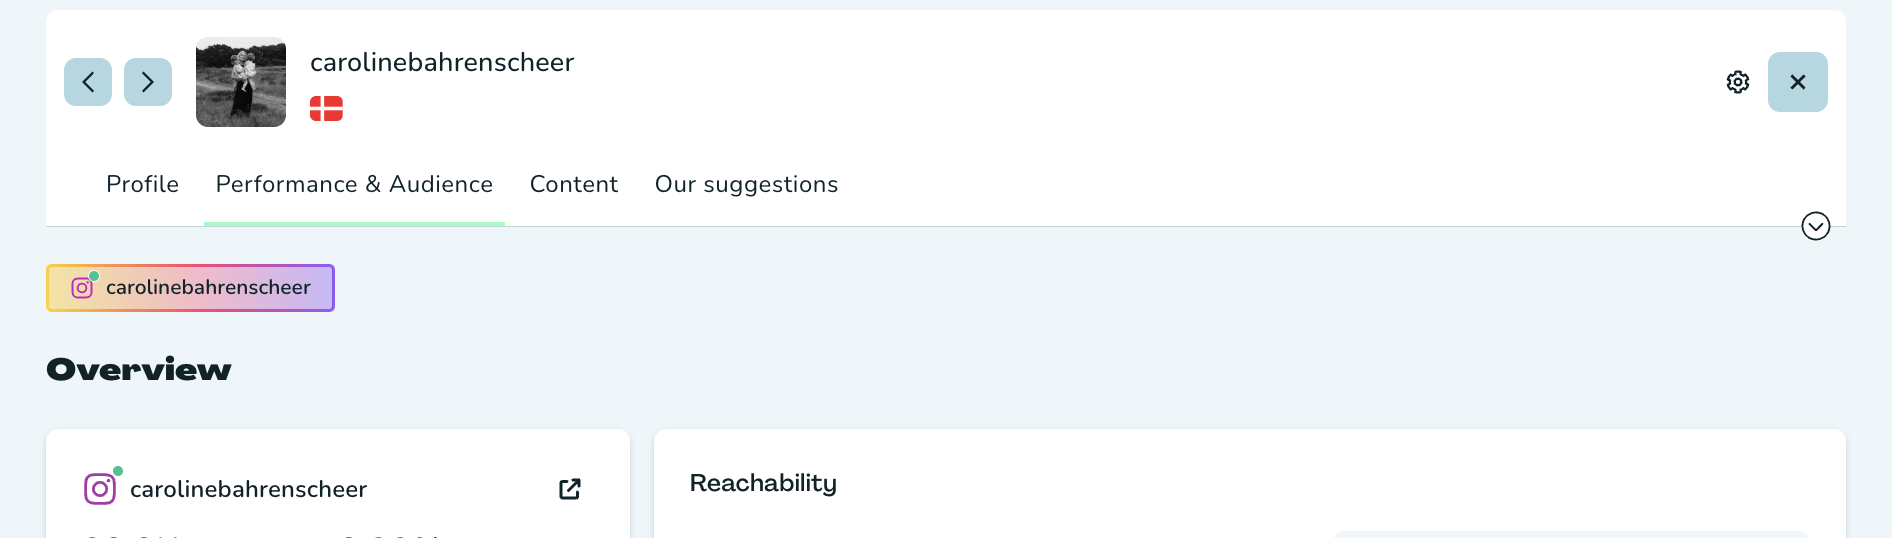Click Instagram logo in the Overview card
The width and height of the screenshot is (1892, 538).
coord(99,489)
